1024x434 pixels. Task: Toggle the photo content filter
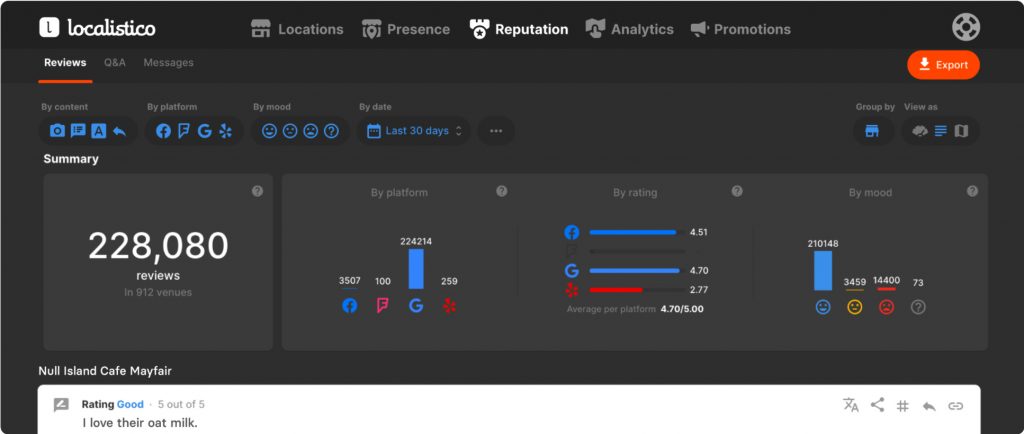57,131
